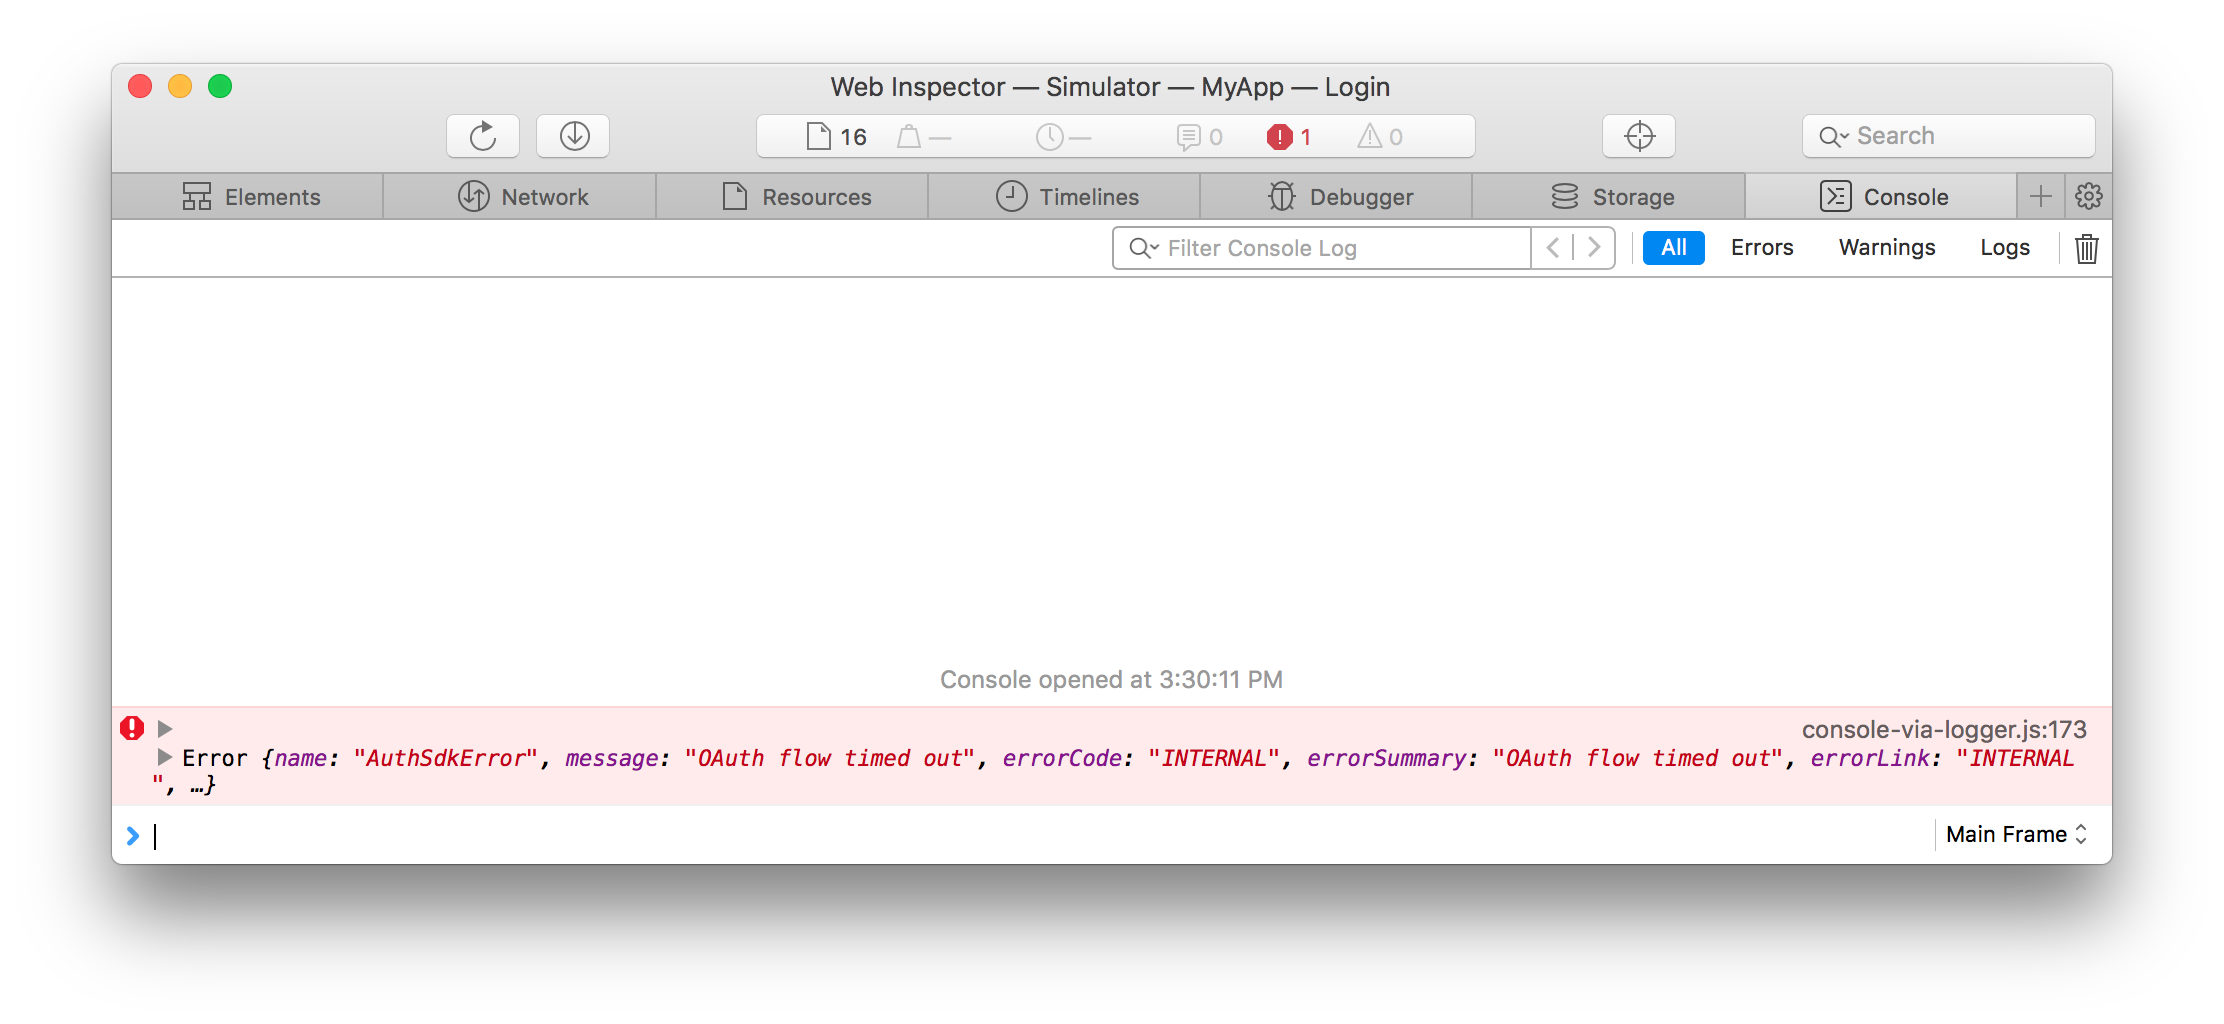Filter console to Errors only
The image size is (2224, 1024).
pyautogui.click(x=1761, y=248)
